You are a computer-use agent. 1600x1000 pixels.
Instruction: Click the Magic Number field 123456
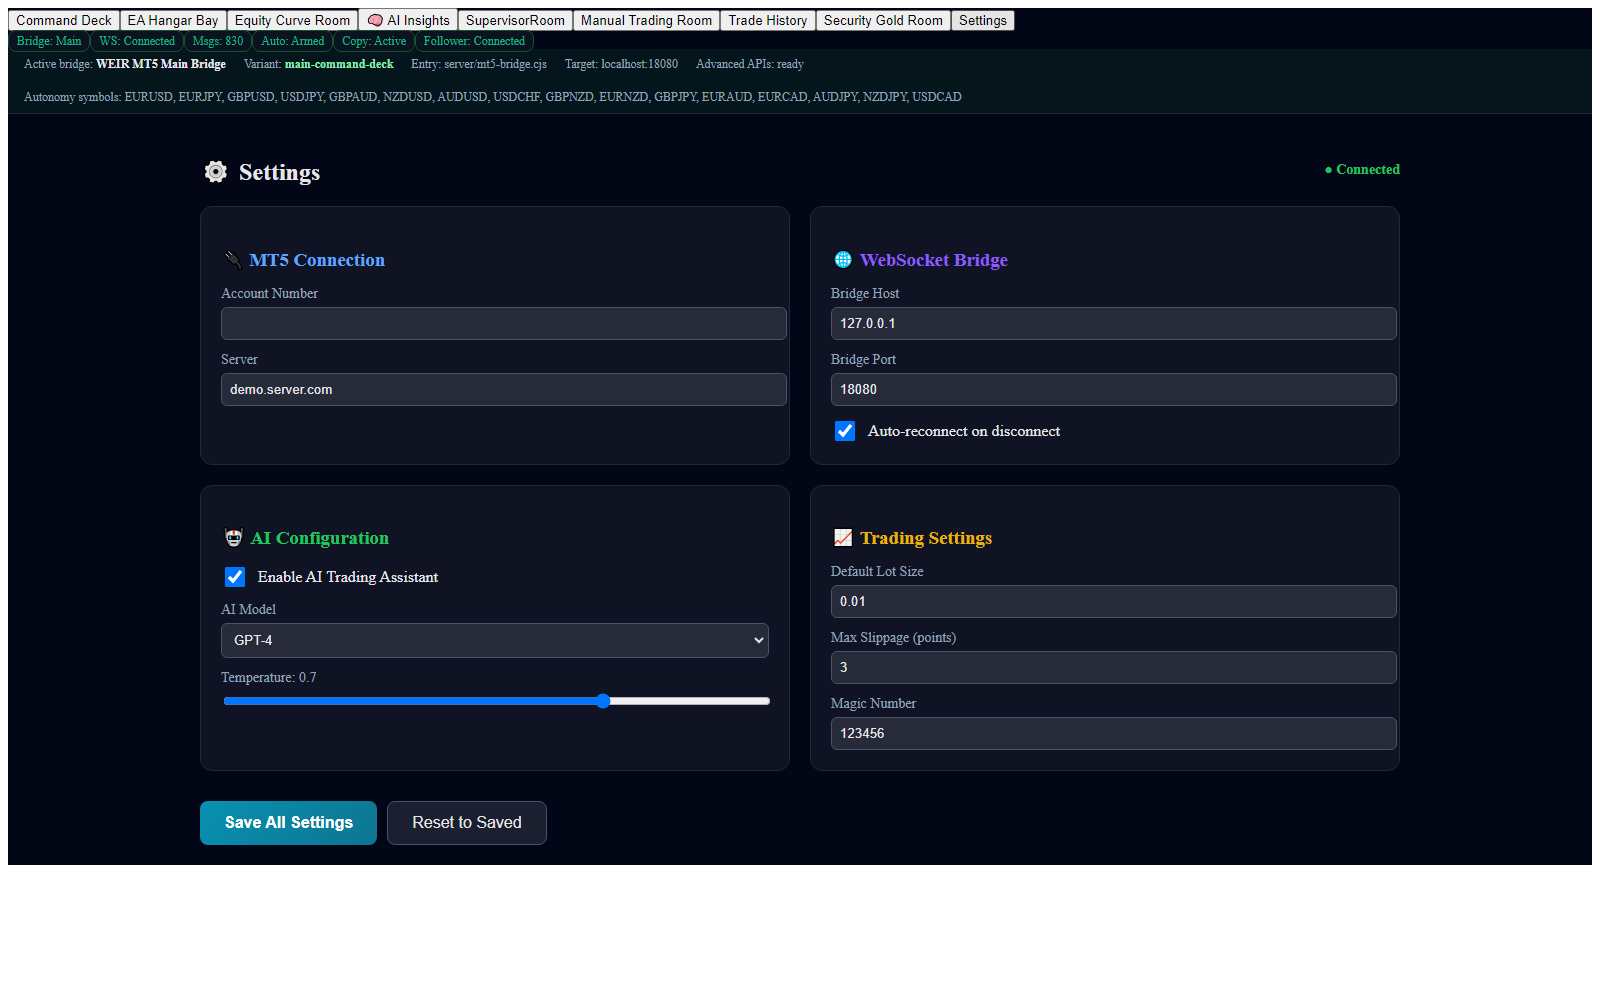1113,733
